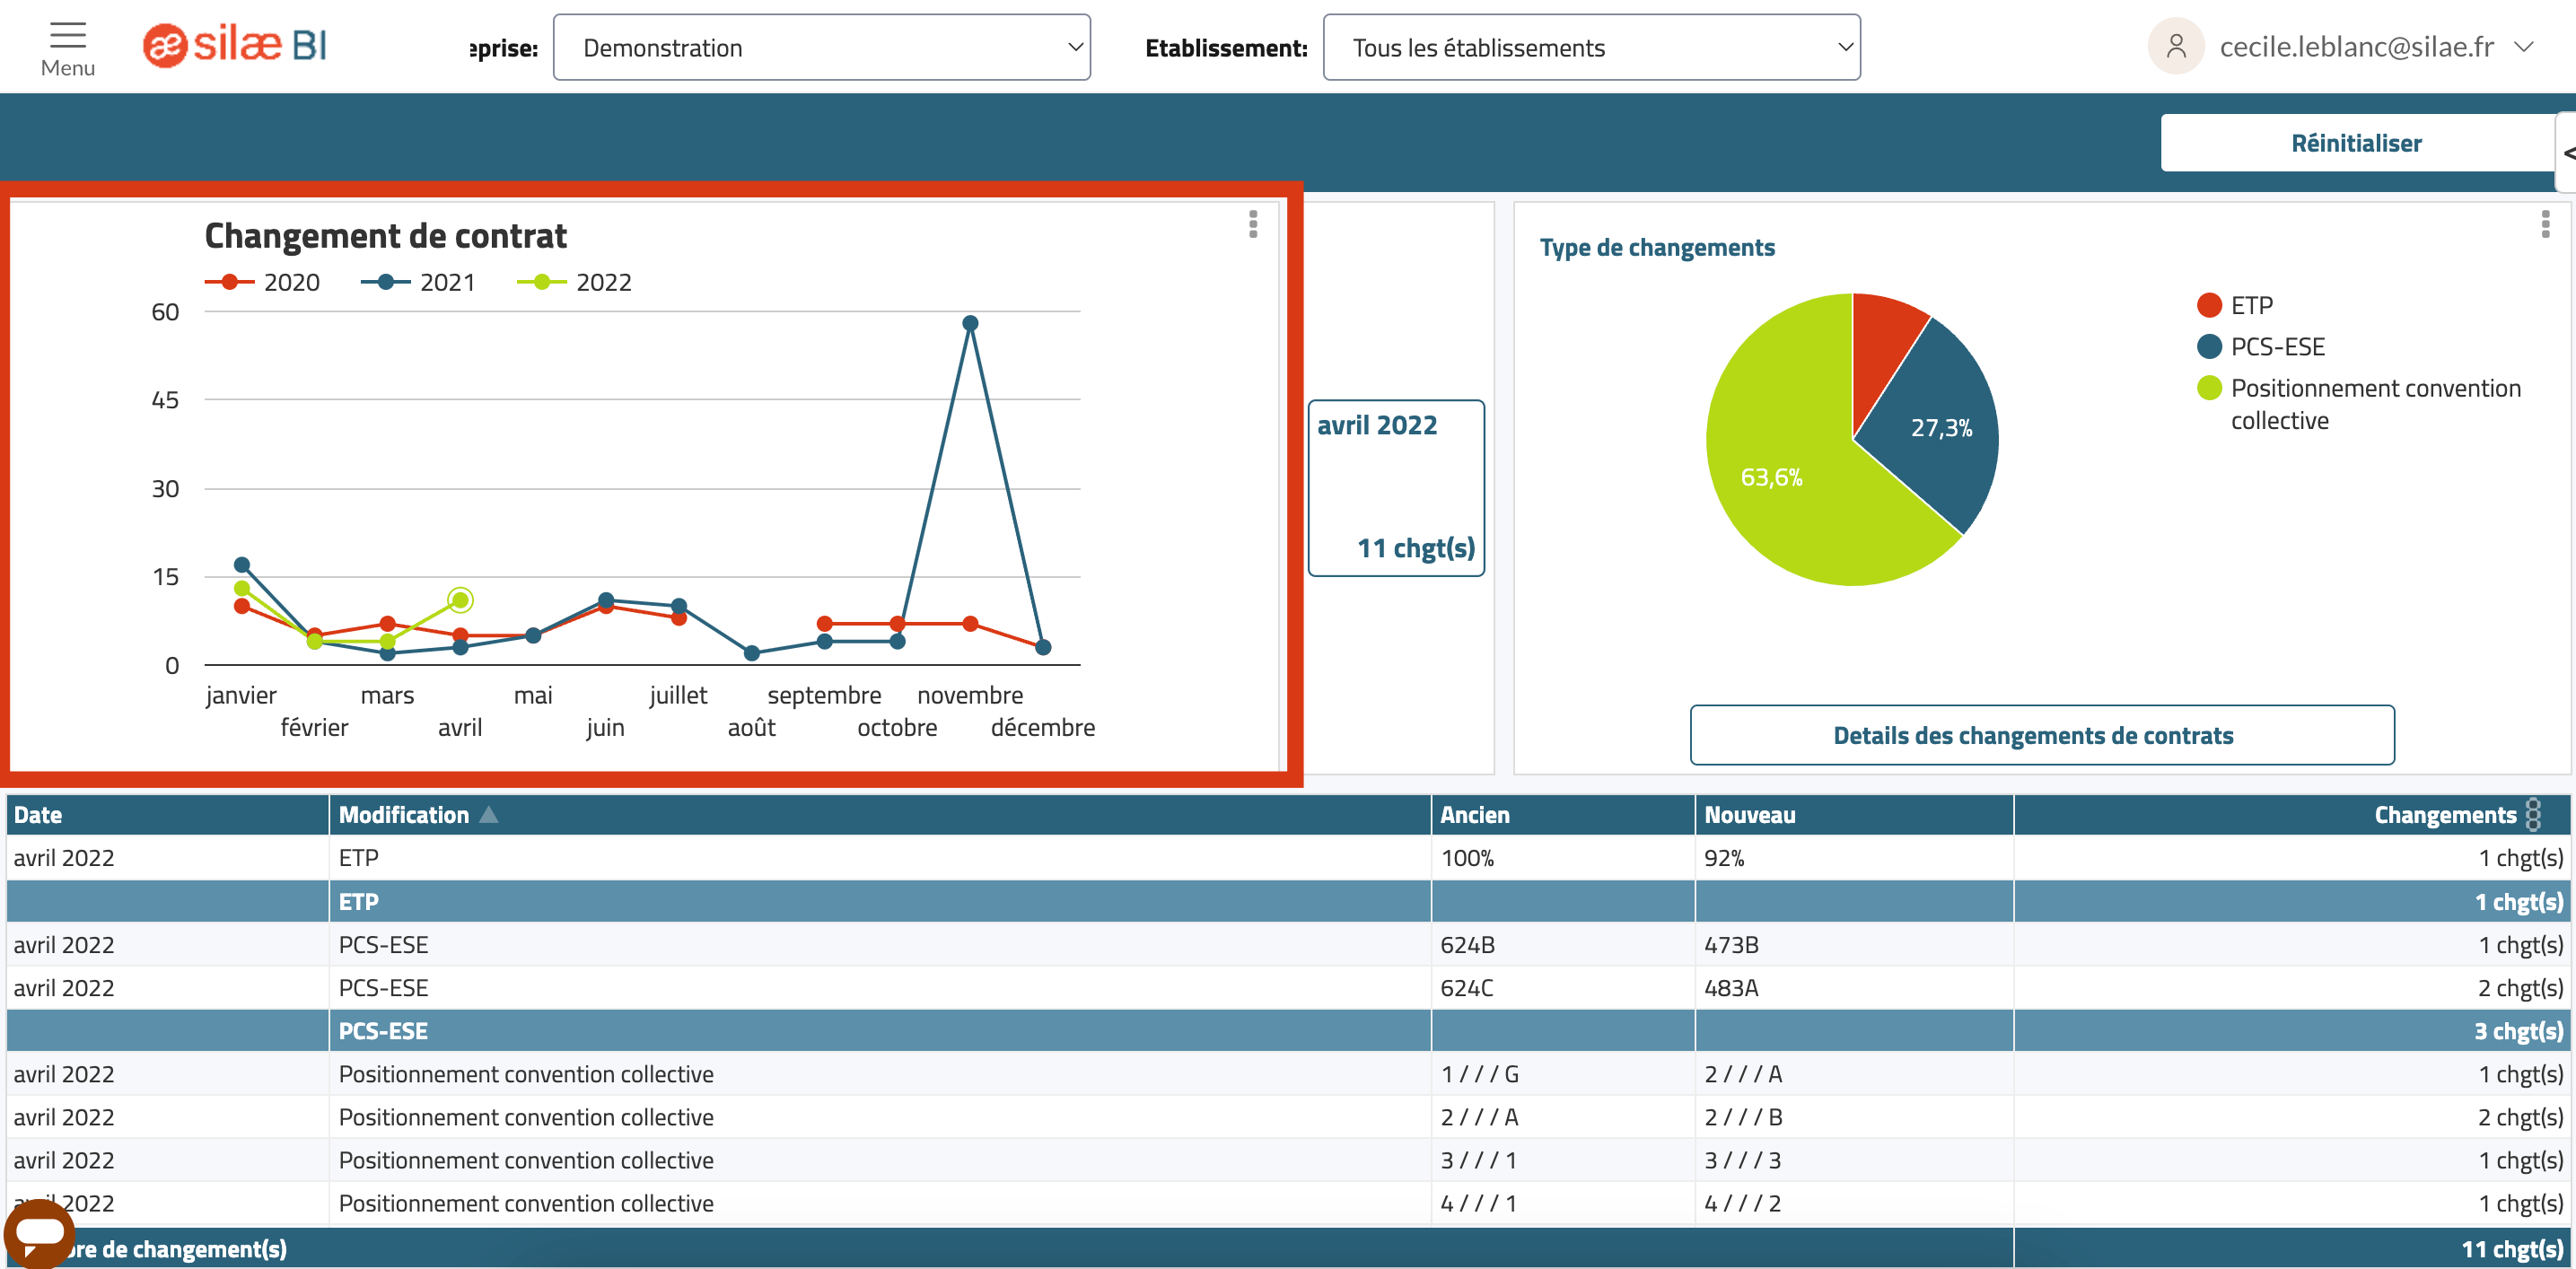The height and width of the screenshot is (1269, 2576).
Task: Open Details des changements de contrats
Action: click(x=2042, y=735)
